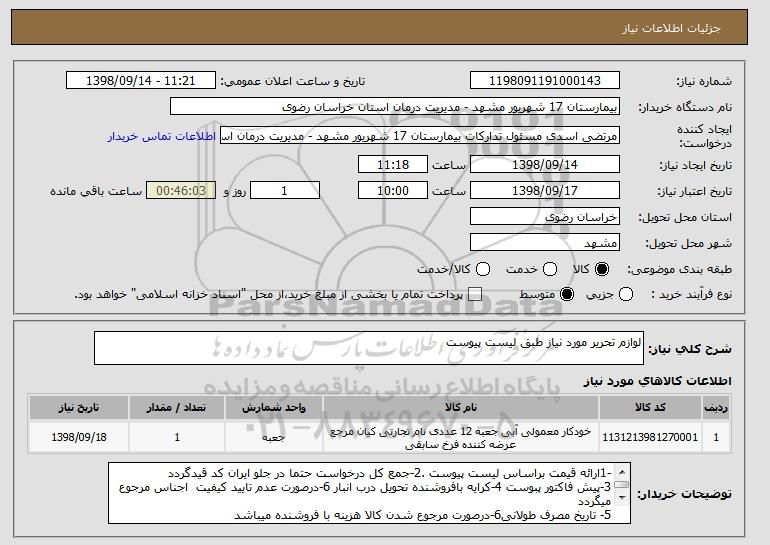This screenshot has height=545, width=770.
Task: Click the announcement date field 1398/09/14 - 11:21
Action: 141,81
